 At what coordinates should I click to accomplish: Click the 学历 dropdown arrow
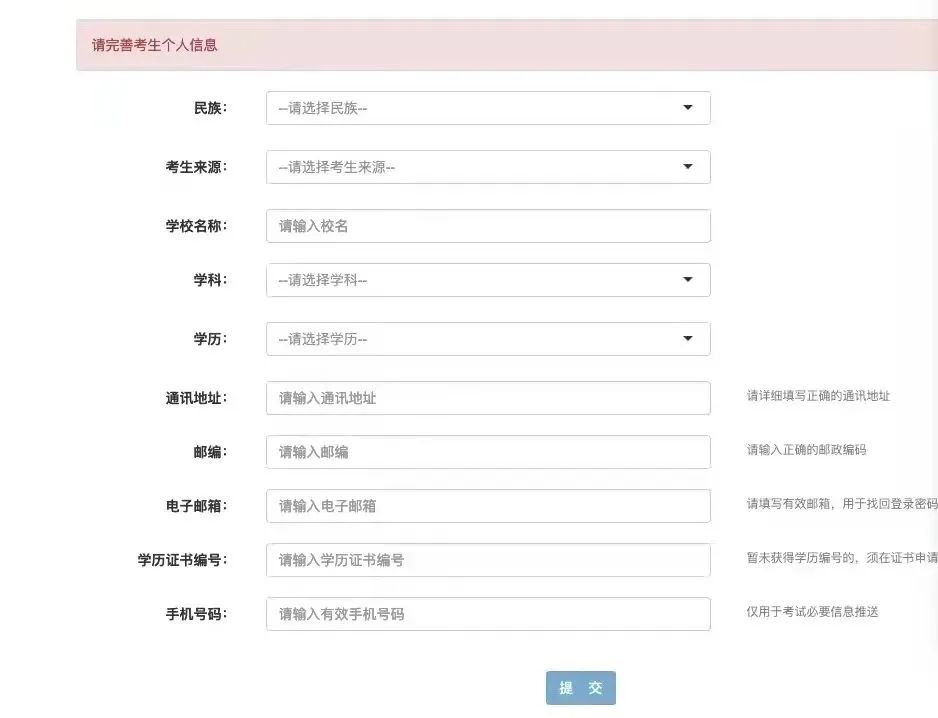pyautogui.click(x=688, y=339)
